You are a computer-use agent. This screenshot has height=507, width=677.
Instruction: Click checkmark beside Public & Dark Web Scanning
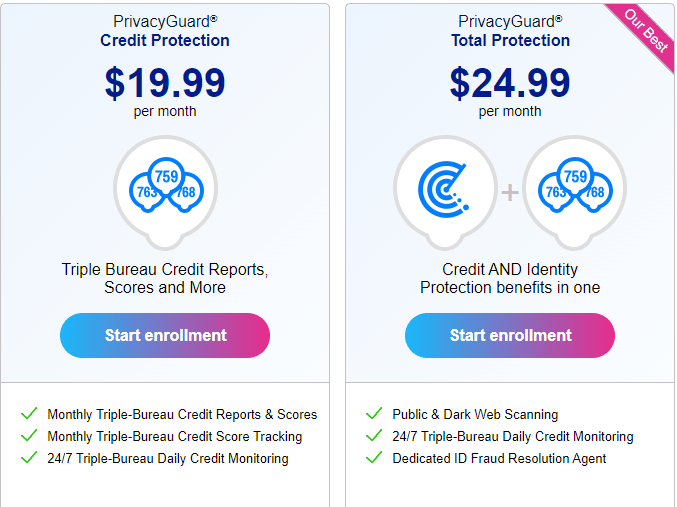(x=374, y=414)
